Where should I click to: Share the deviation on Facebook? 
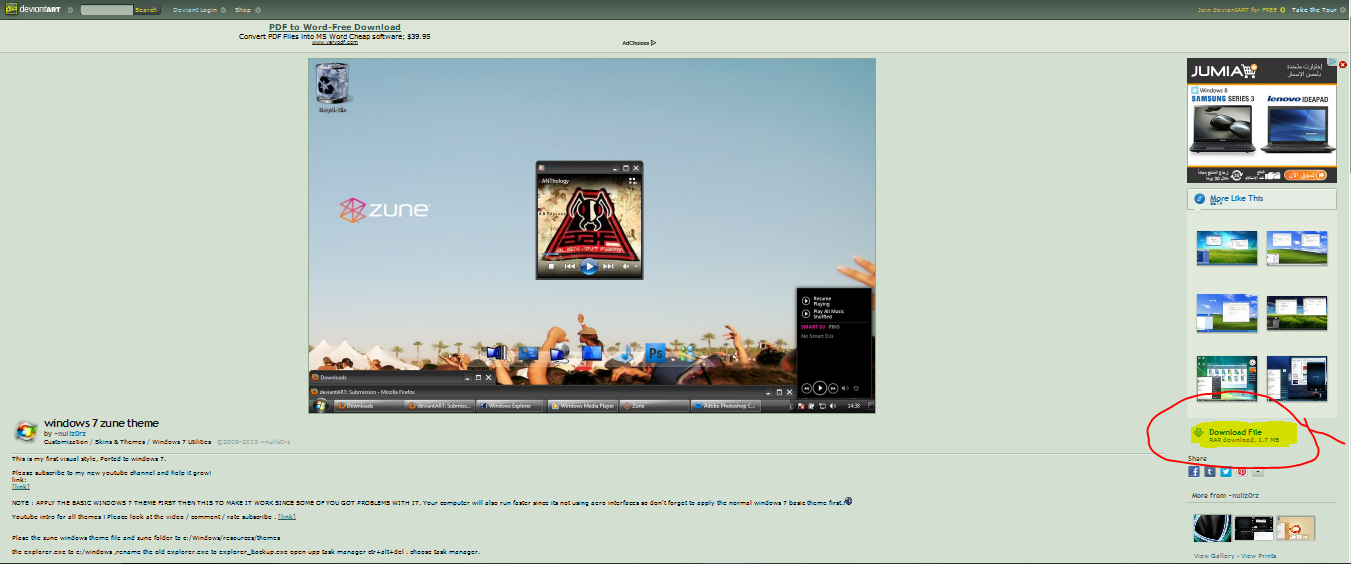pos(1194,472)
